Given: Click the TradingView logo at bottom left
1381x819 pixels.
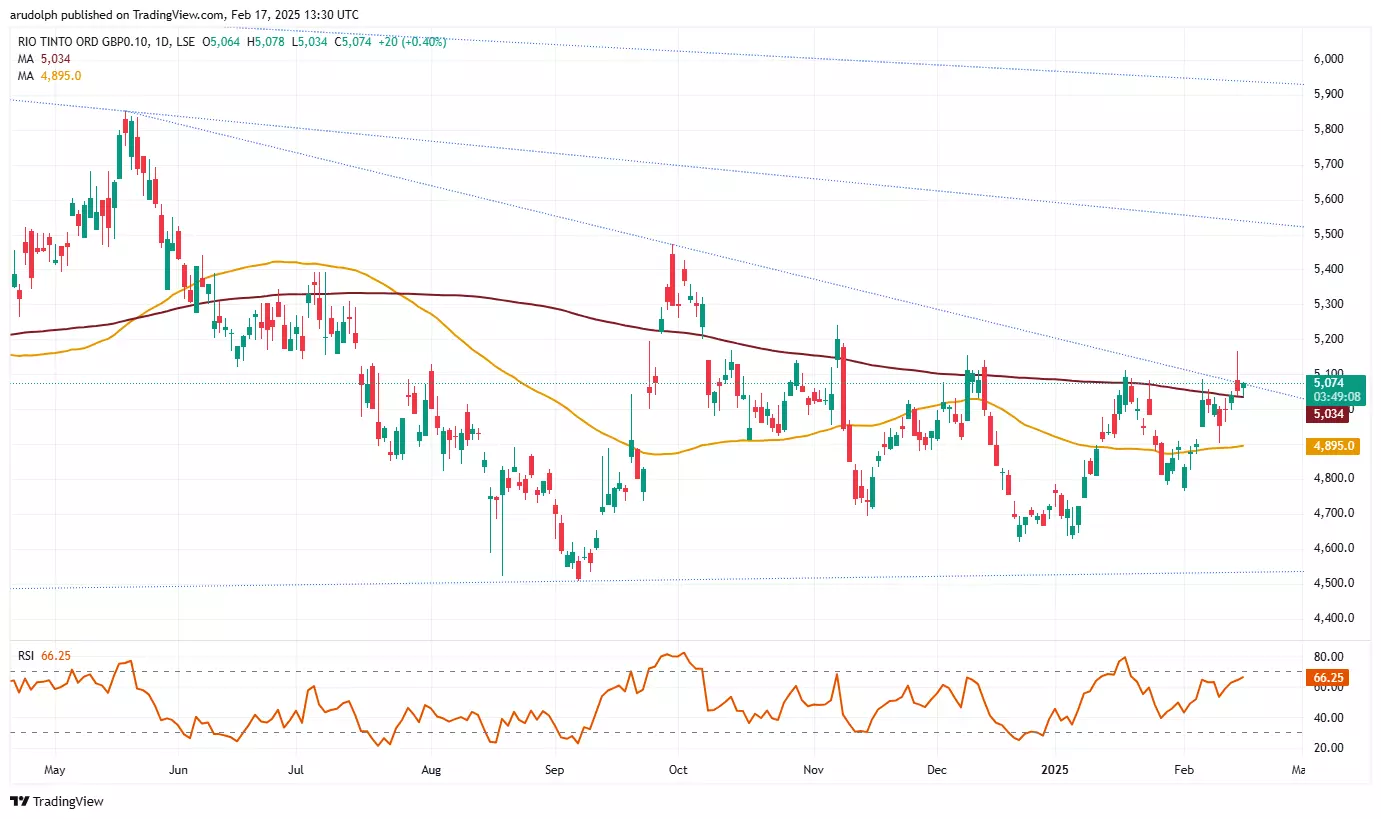Looking at the screenshot, I should click(x=57, y=801).
